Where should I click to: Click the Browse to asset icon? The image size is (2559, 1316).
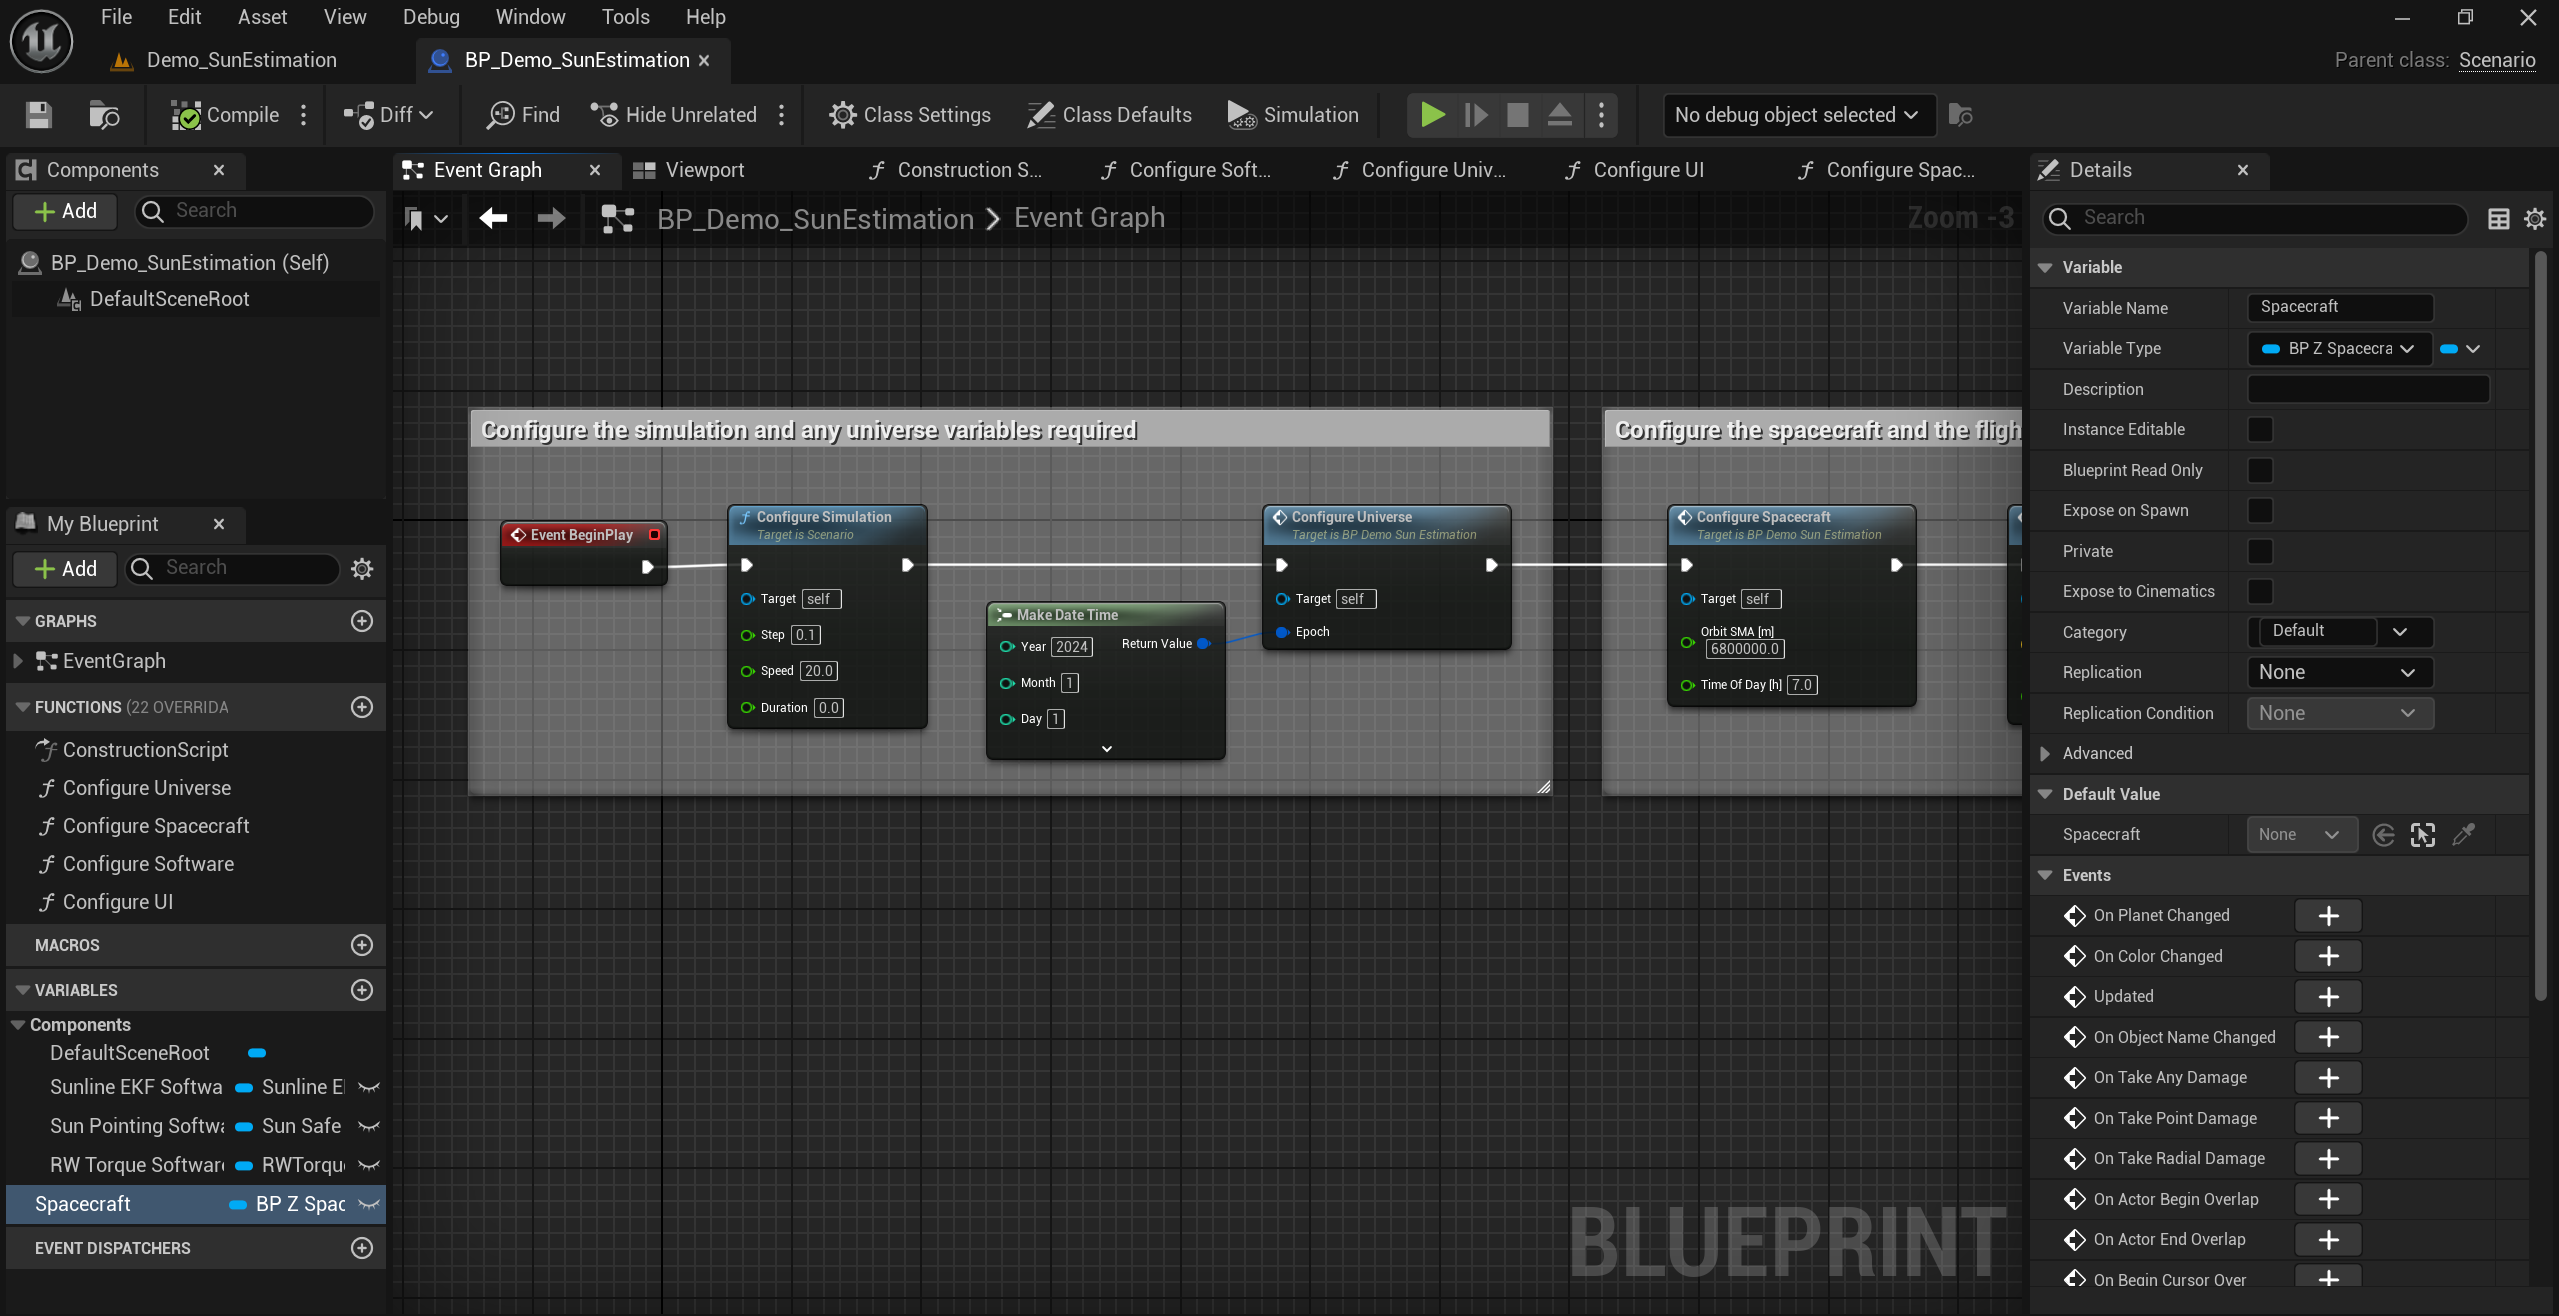pyautogui.click(x=104, y=115)
